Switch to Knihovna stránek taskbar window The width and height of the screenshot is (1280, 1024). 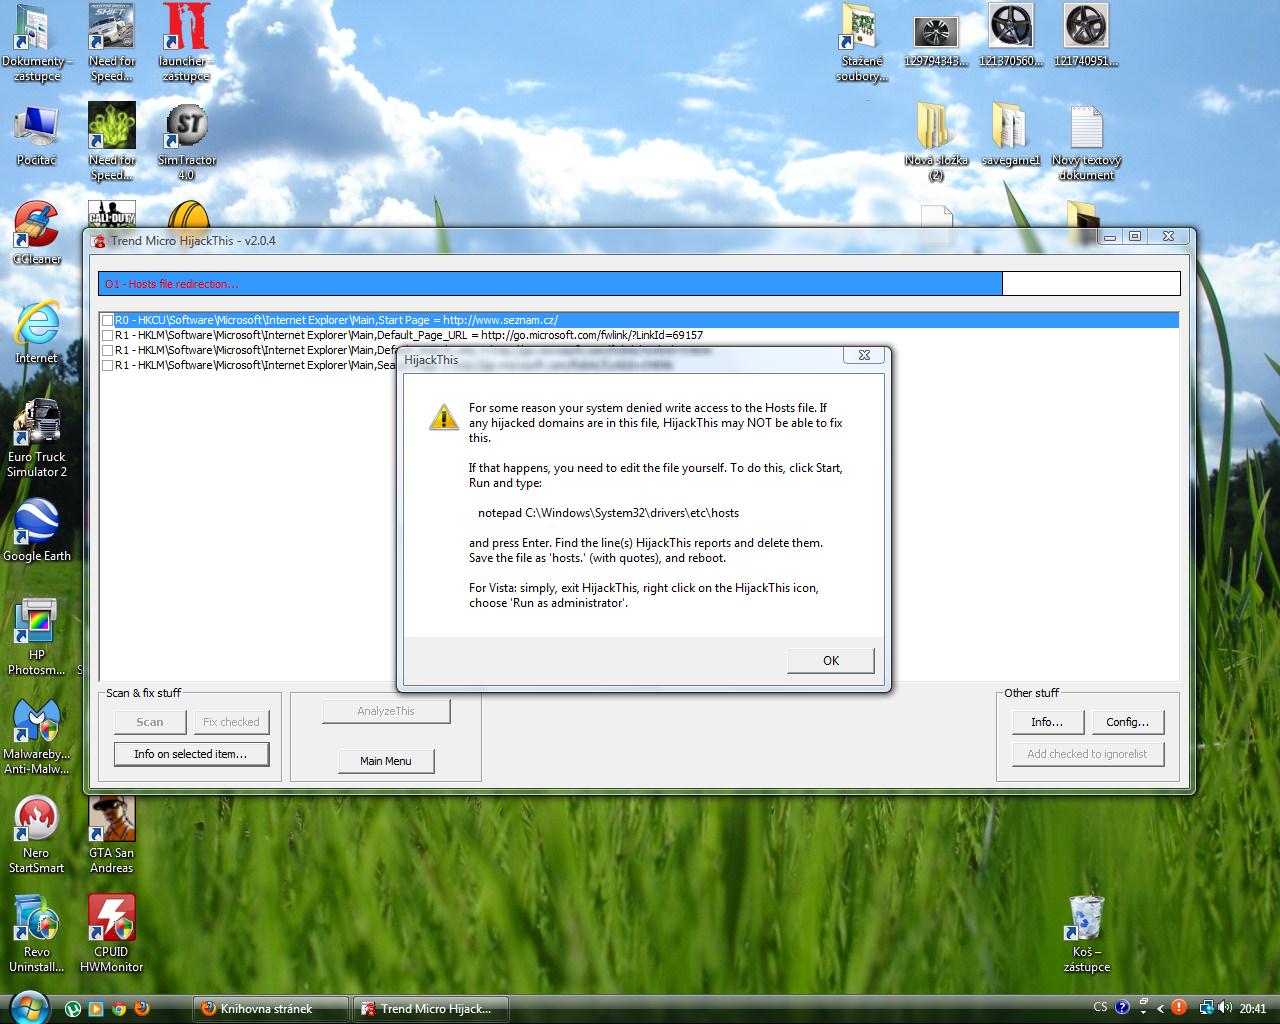pos(272,1009)
